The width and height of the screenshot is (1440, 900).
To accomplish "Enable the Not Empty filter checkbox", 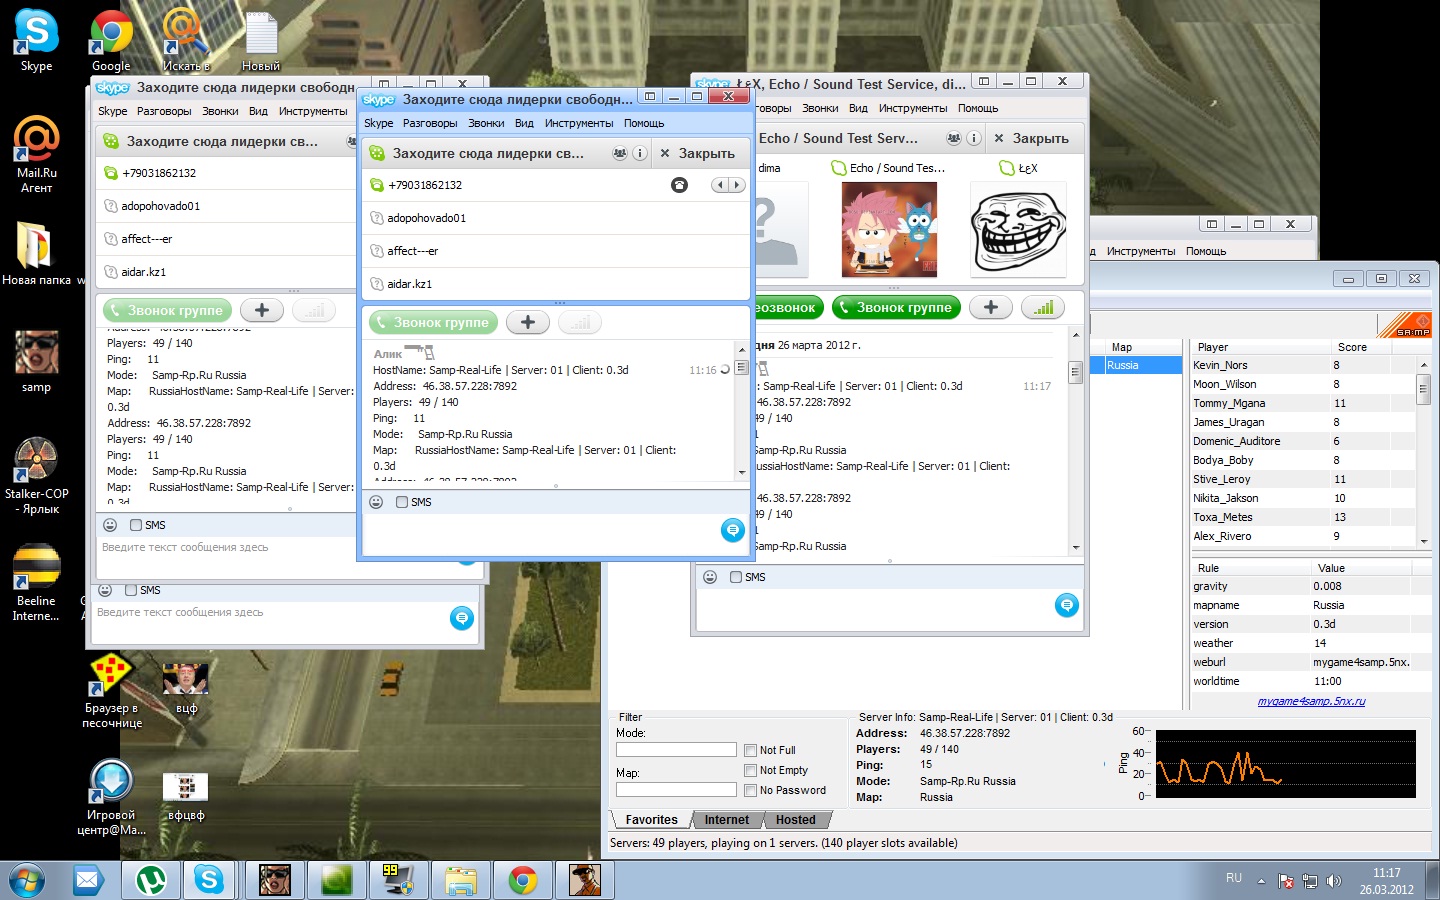I will (750, 770).
